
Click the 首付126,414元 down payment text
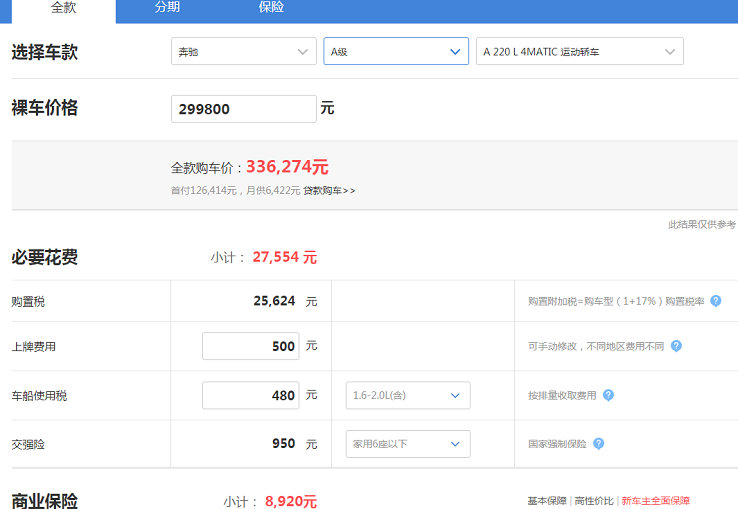[x=204, y=191]
